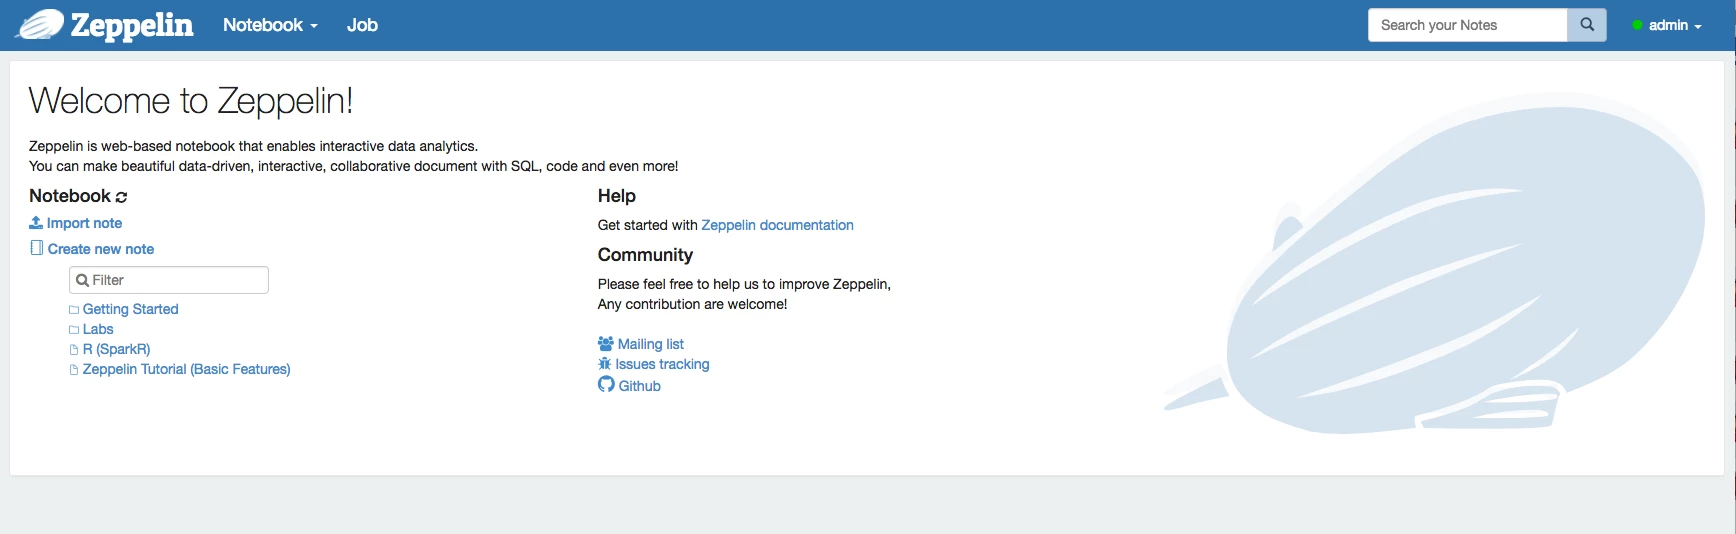
Task: Click the Issues tracking bug icon
Action: [x=604, y=364]
